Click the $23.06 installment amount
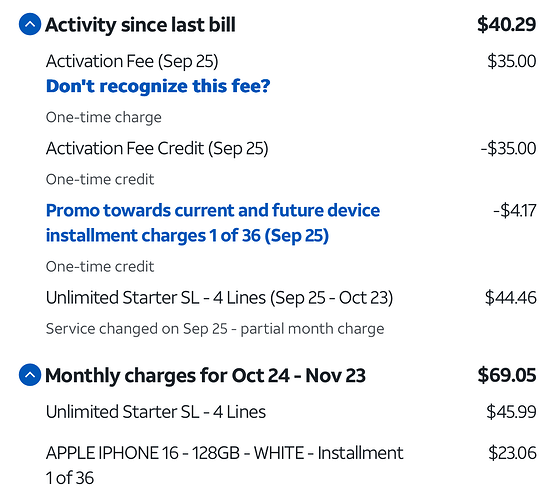554x499 pixels. coord(512,453)
